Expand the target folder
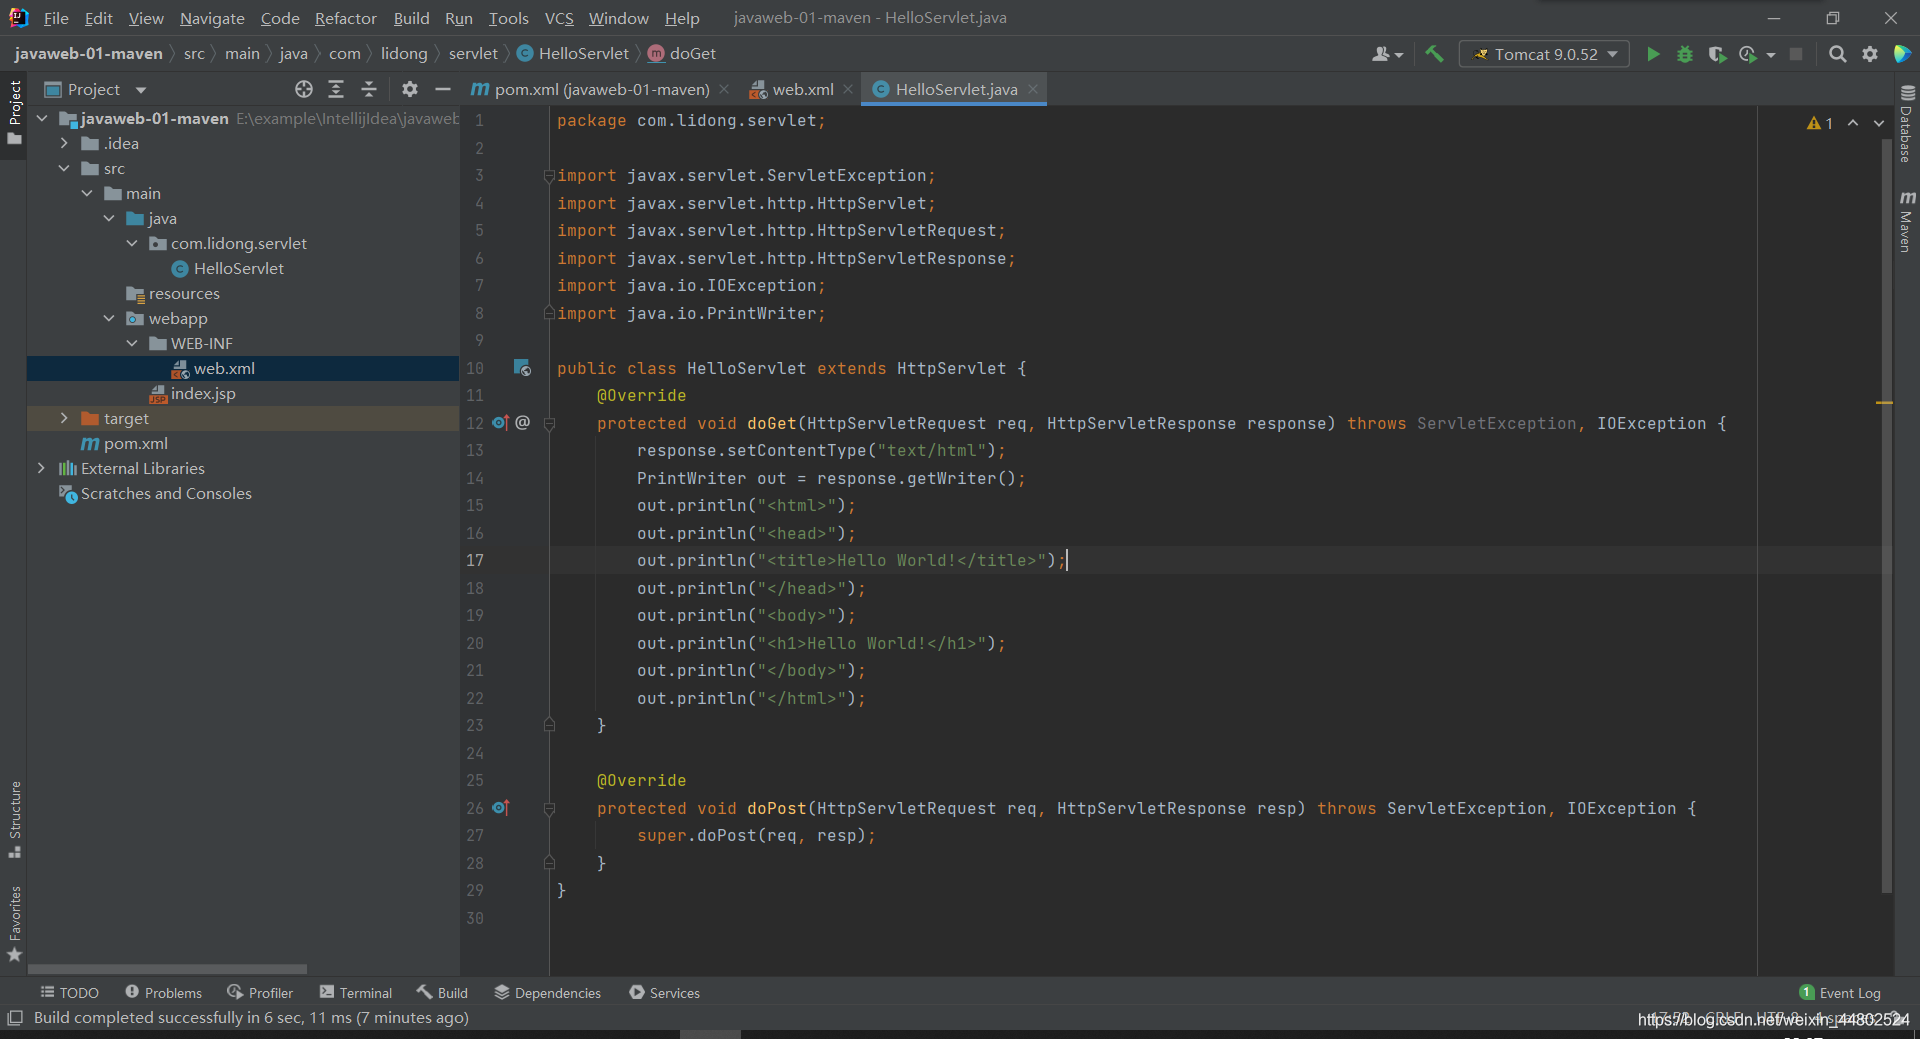Screen dimensions: 1920x1039 point(64,418)
